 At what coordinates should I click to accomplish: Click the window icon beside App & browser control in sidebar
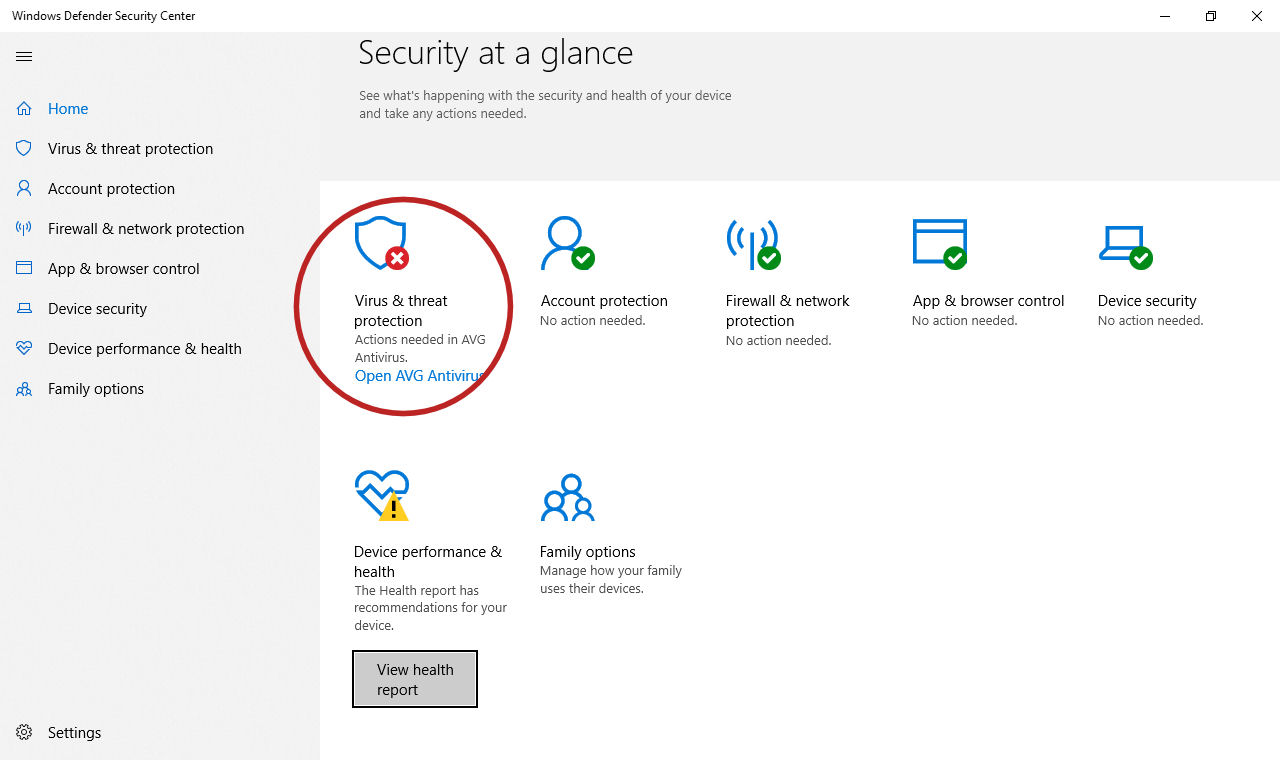24,268
